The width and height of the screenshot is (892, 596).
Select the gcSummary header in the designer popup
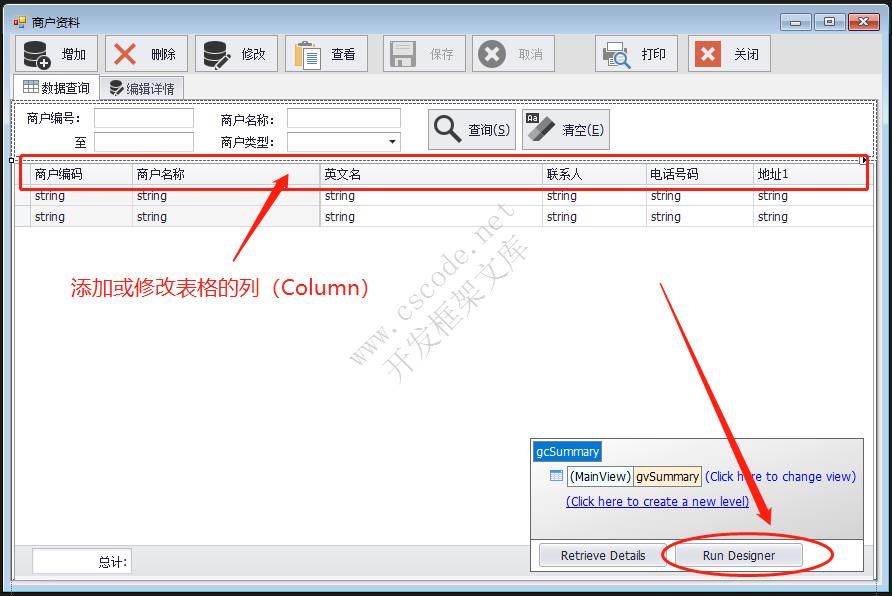tap(567, 451)
